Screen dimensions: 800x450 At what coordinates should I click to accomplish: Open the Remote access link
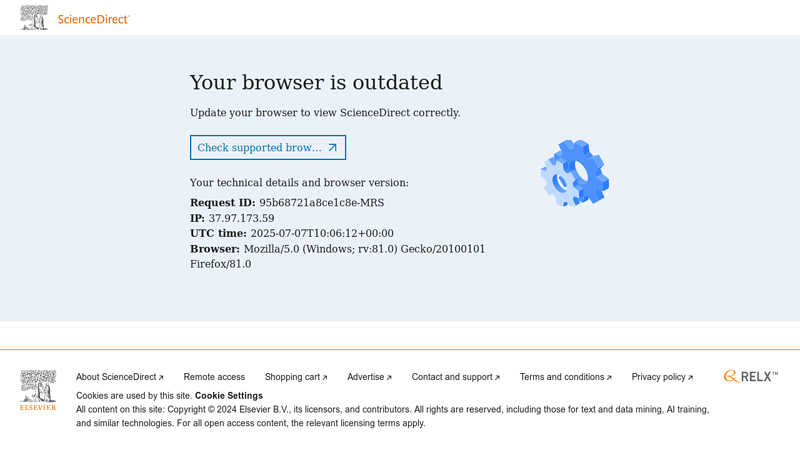pyautogui.click(x=214, y=377)
